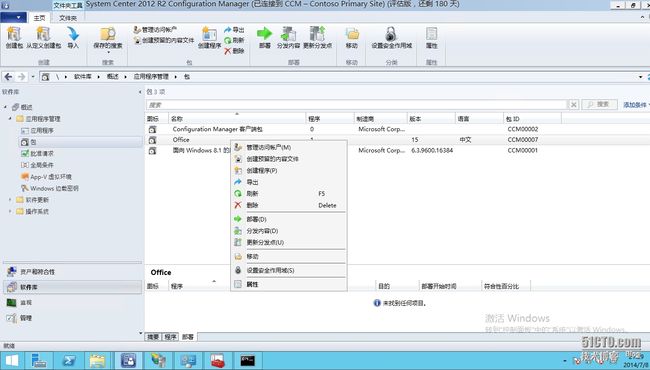Expand the 软件更新 tree folder
The height and width of the screenshot is (370, 650).
coord(10,200)
